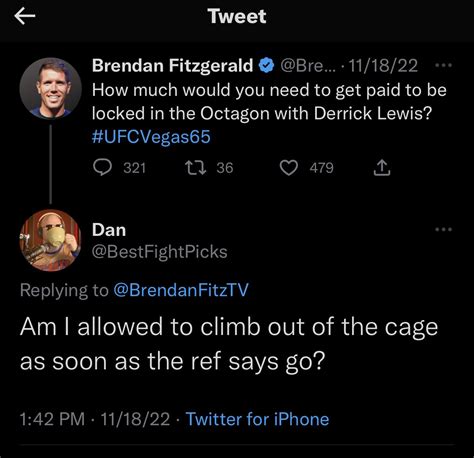Open more options on Dan's reply

pyautogui.click(x=444, y=229)
